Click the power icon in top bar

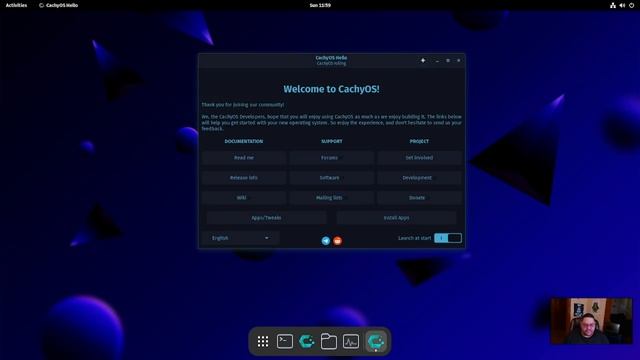632,5
